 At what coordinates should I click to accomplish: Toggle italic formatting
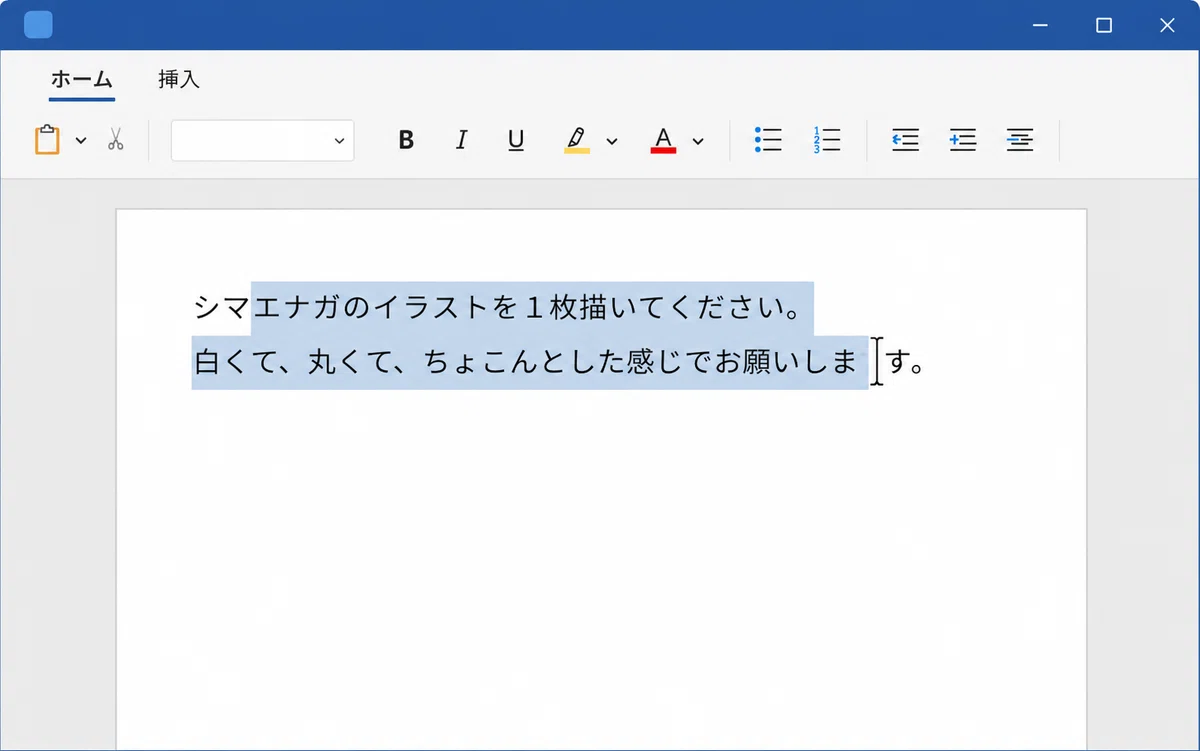[461, 140]
